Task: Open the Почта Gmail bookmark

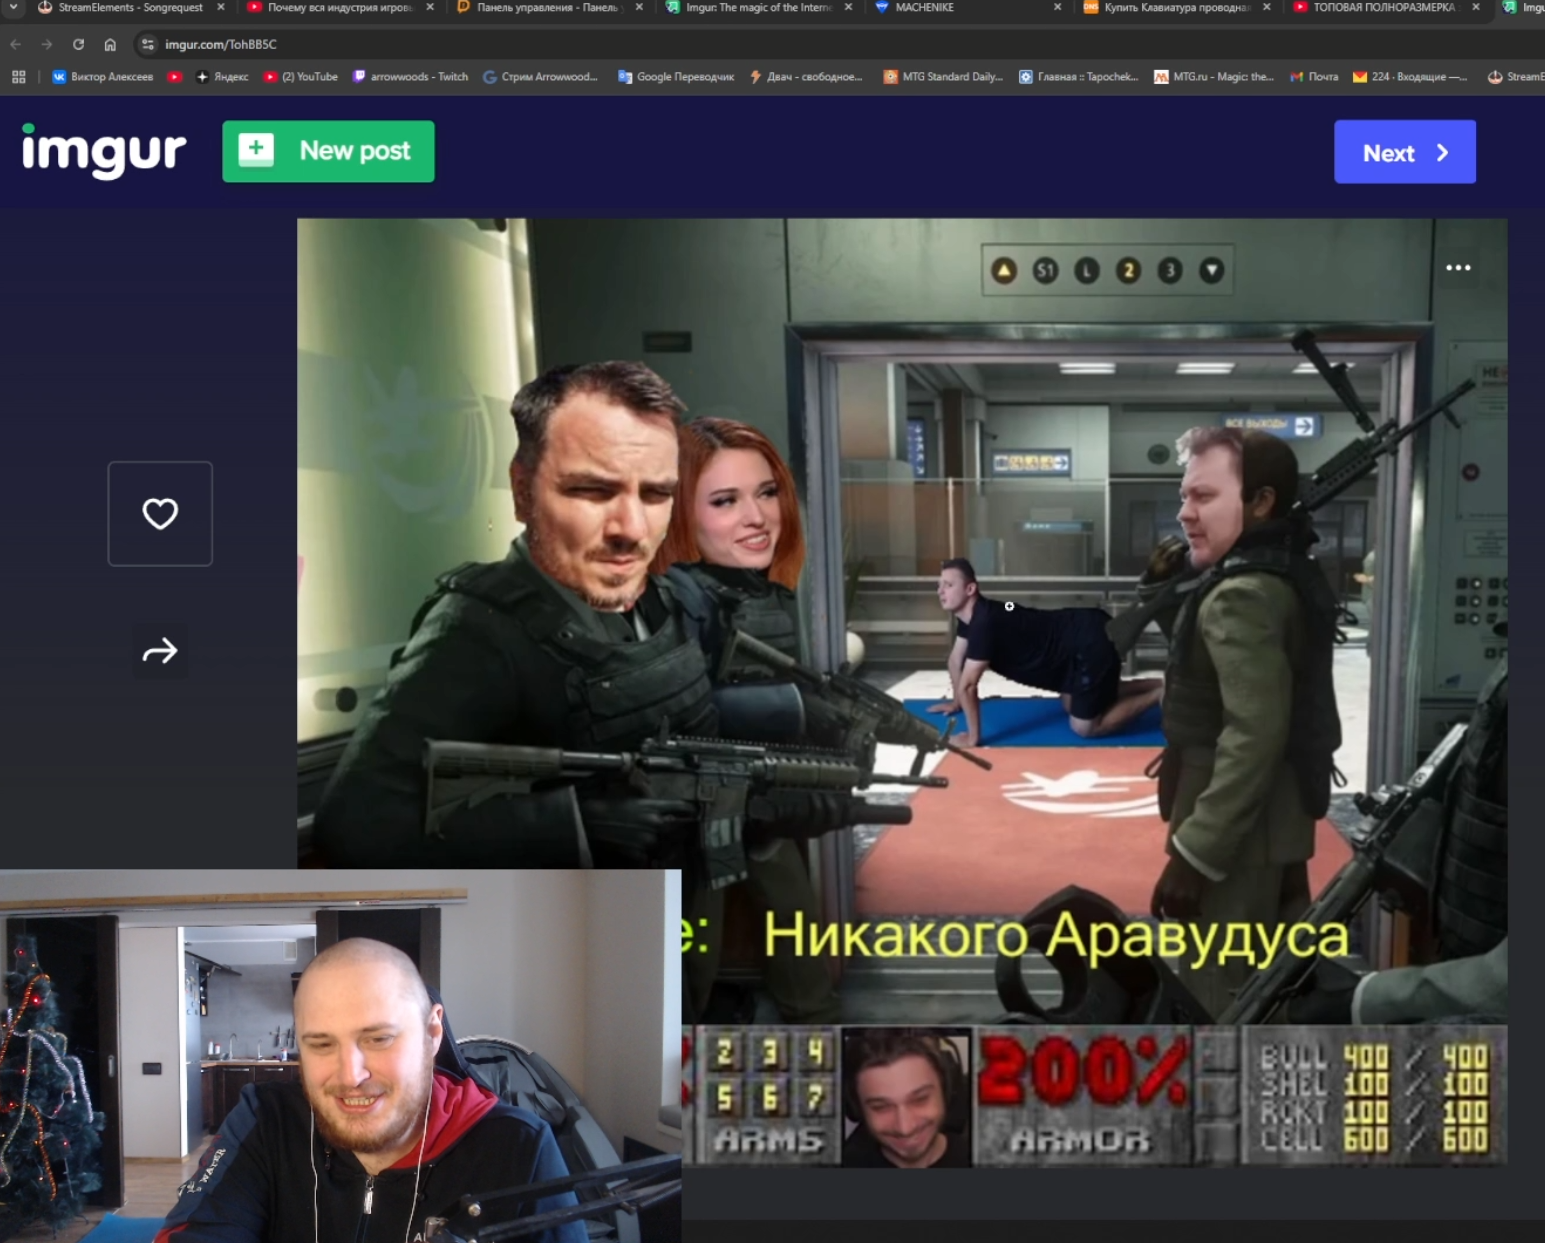Action: tap(1314, 77)
